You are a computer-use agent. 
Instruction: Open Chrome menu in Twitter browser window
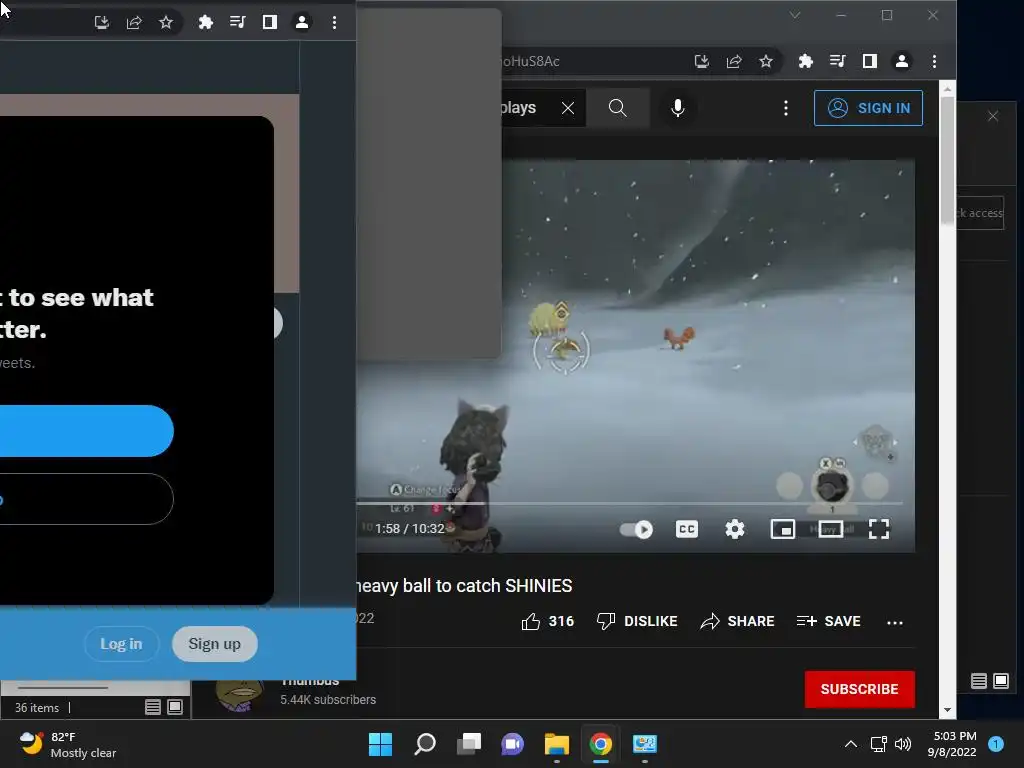[x=334, y=22]
